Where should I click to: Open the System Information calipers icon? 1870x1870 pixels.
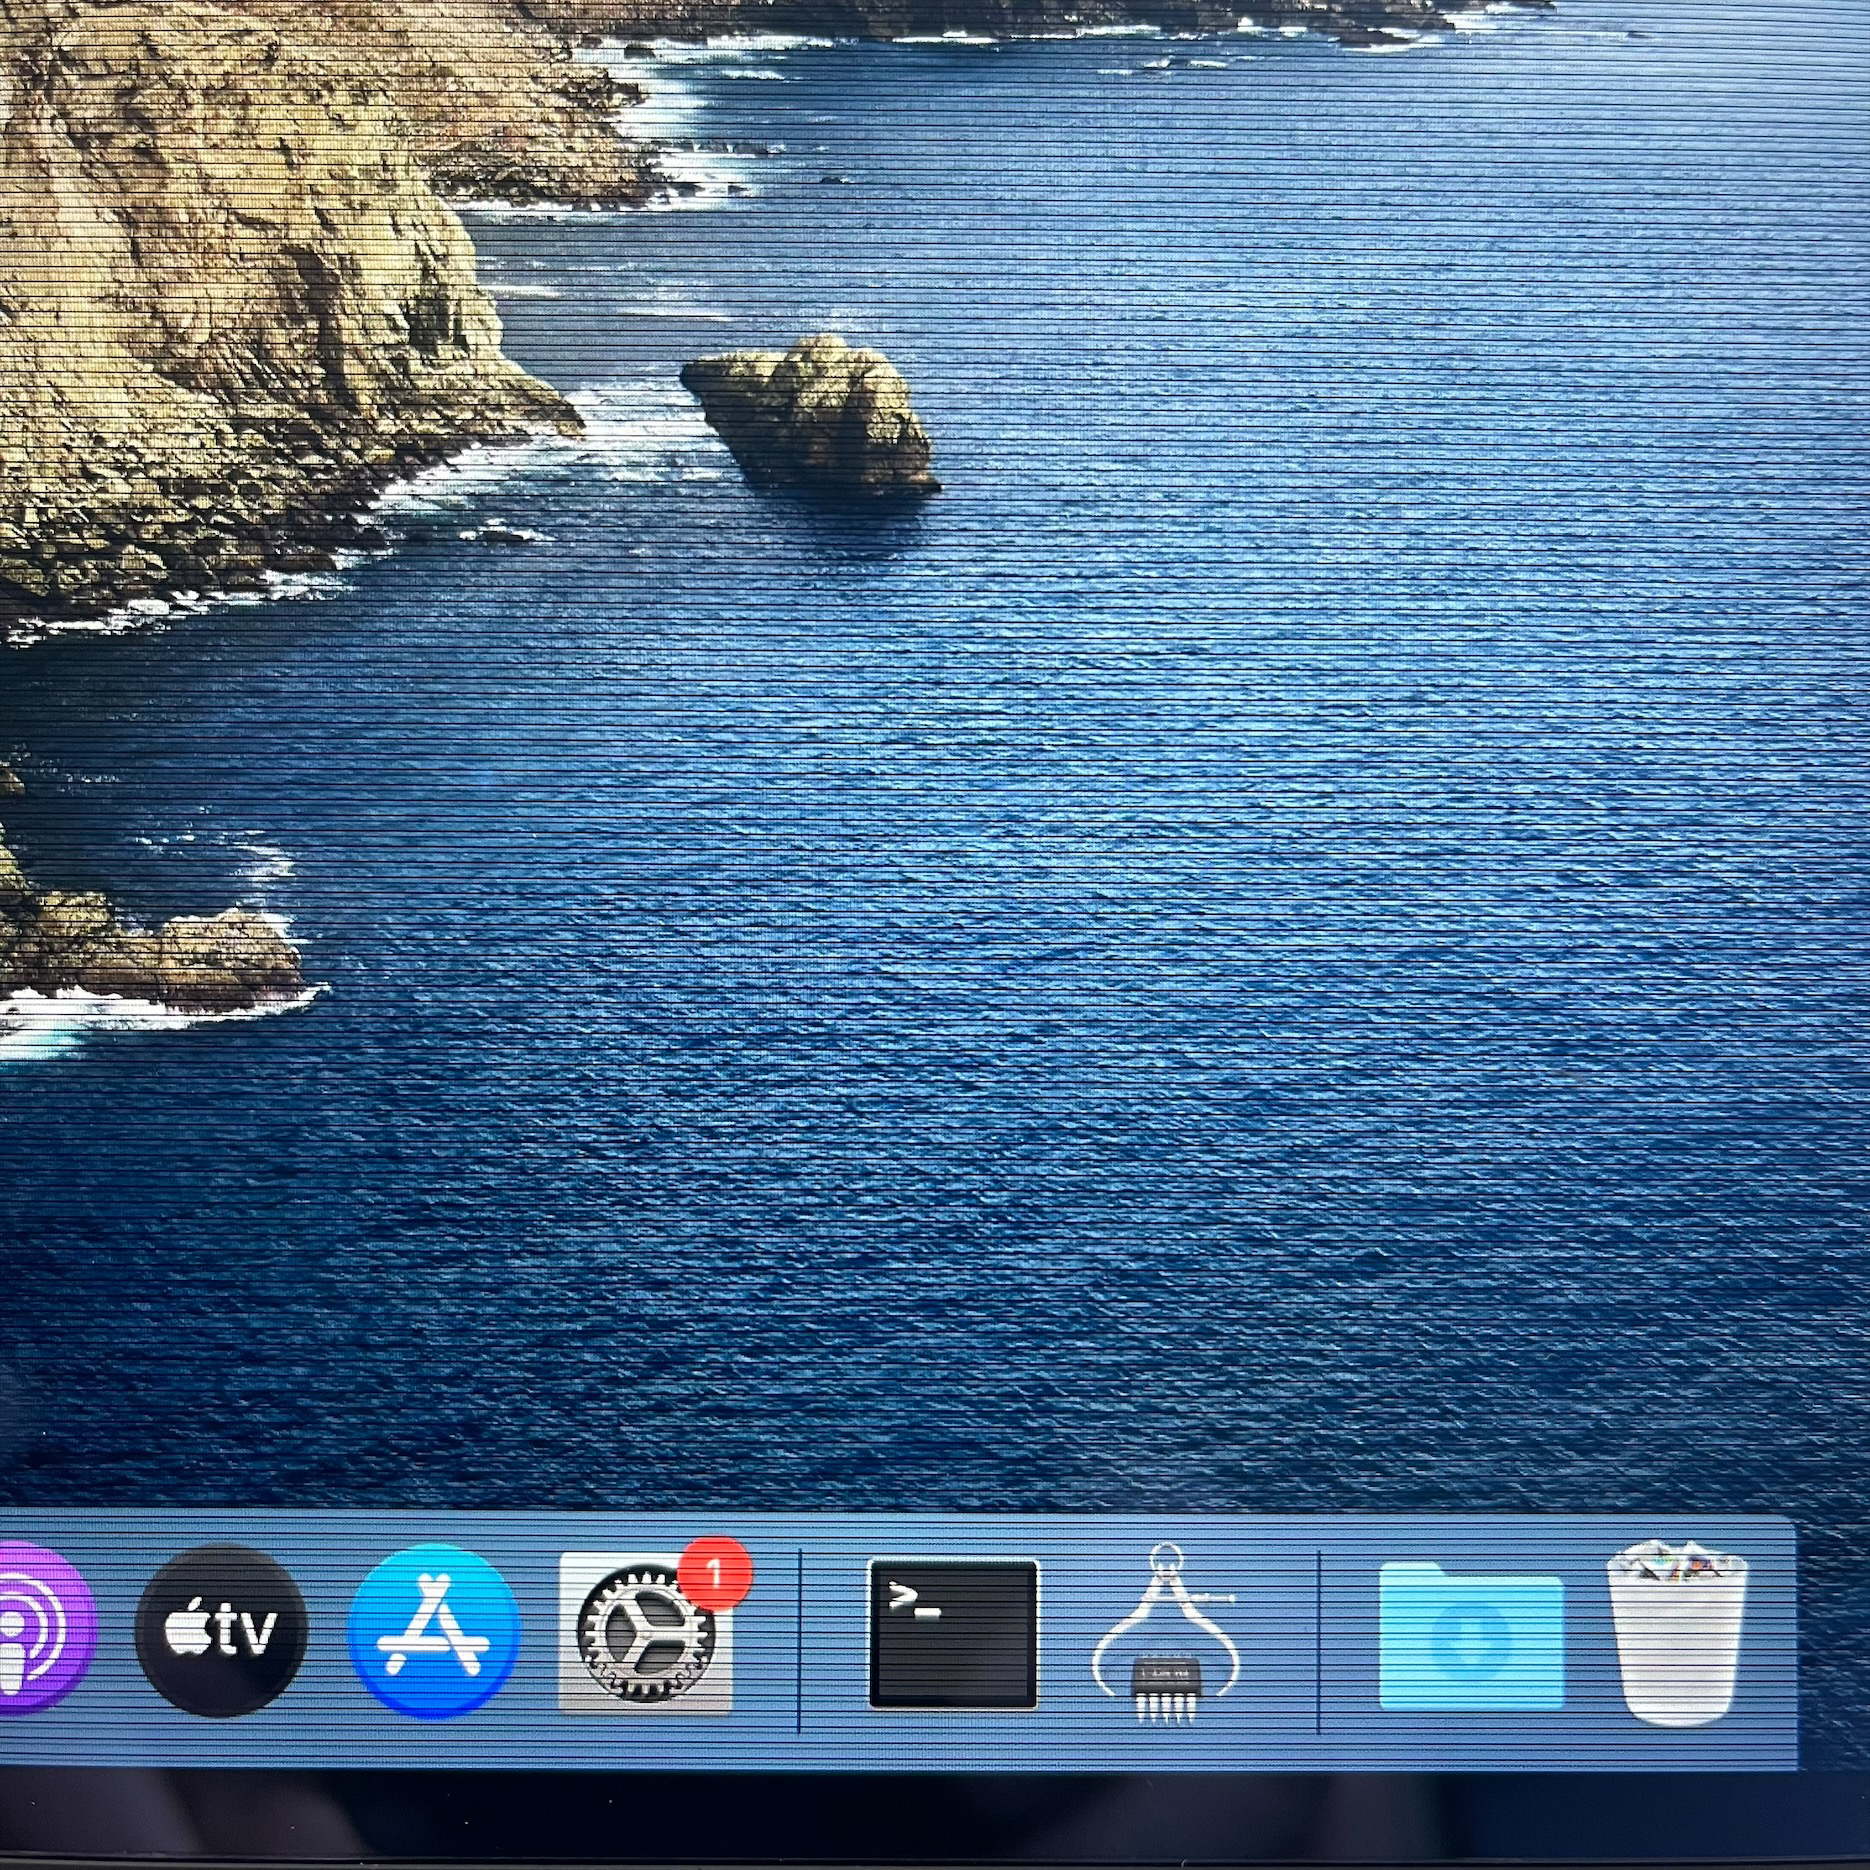click(1166, 1635)
